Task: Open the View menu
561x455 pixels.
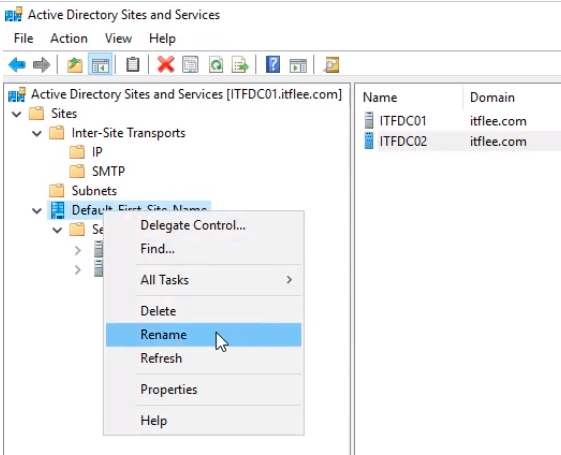Action: [118, 38]
